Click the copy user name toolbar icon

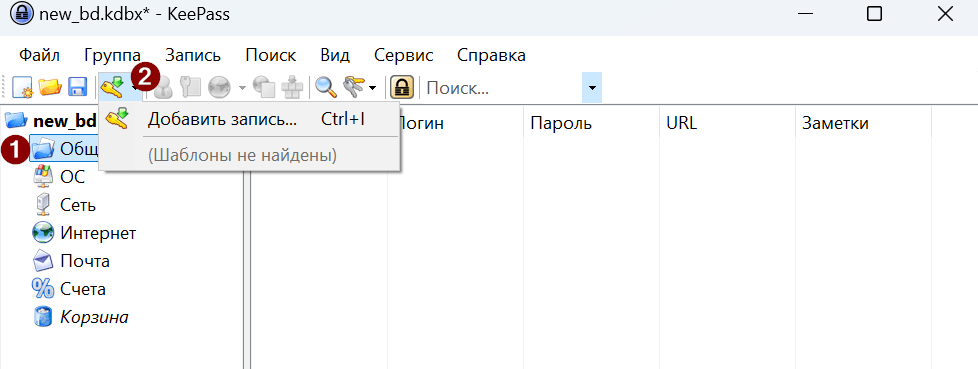163,88
